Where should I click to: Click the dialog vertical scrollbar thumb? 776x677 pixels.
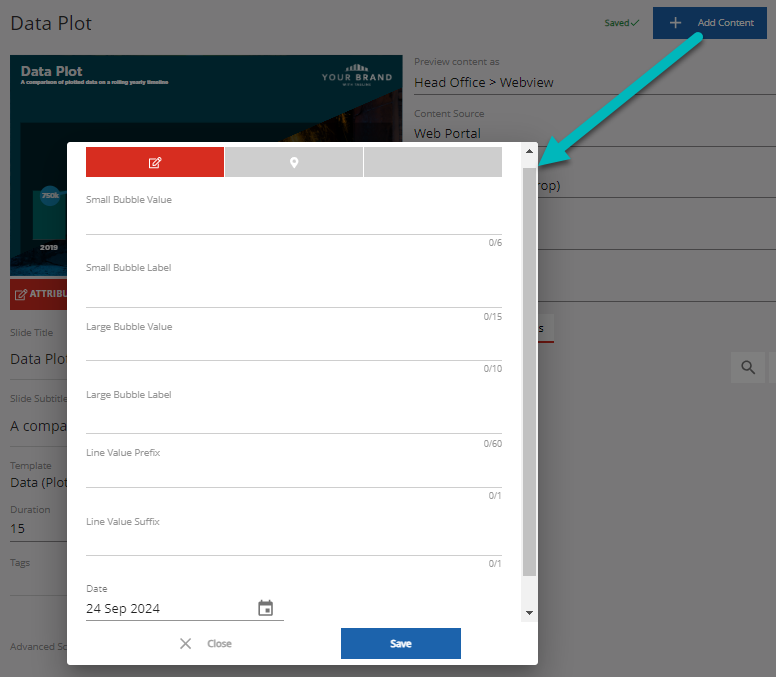[x=530, y=372]
